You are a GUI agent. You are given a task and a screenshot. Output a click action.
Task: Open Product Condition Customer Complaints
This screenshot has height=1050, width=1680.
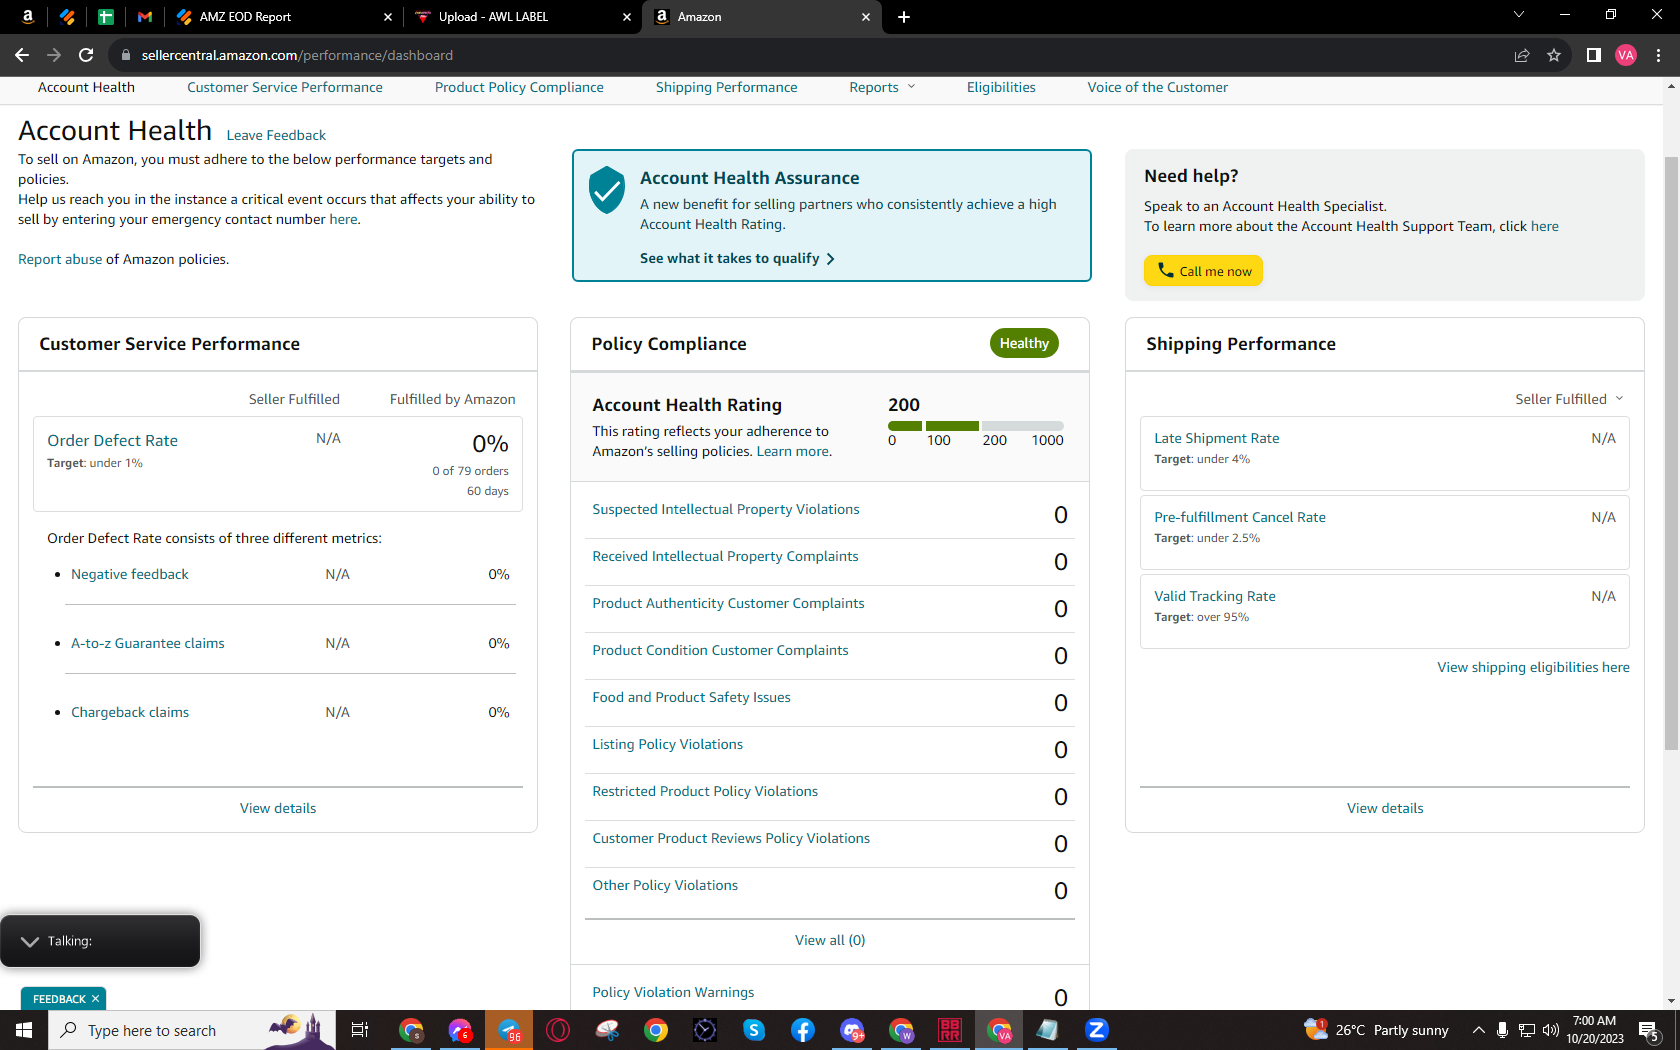pos(720,650)
